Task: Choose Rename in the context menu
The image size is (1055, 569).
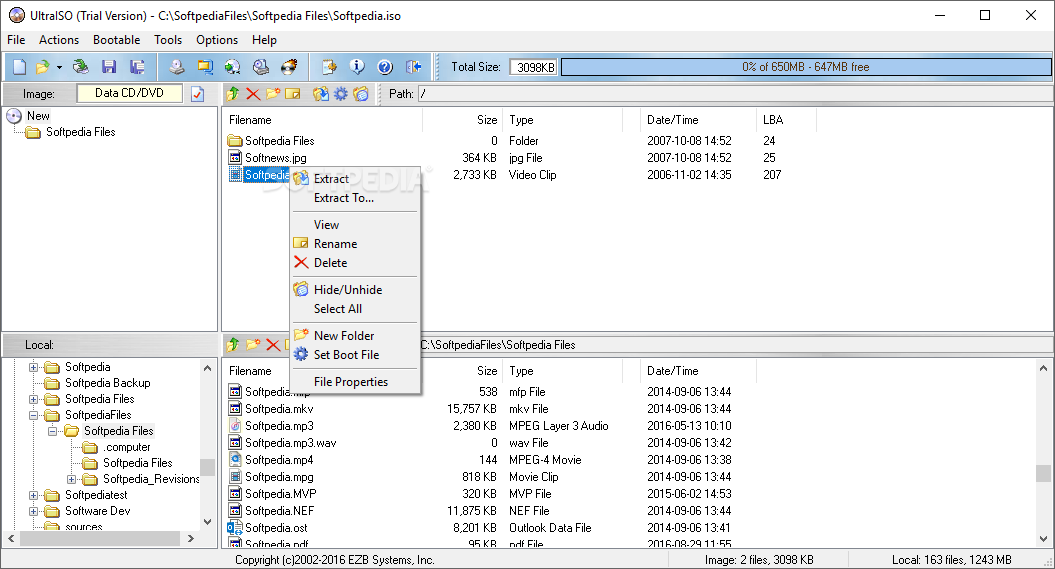Action: 355,243
